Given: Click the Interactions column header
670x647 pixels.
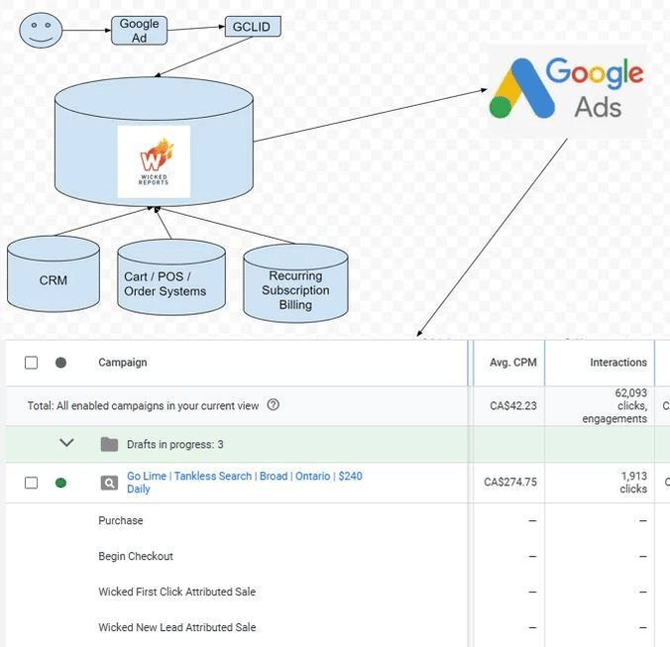Looking at the screenshot, I should pos(618,363).
